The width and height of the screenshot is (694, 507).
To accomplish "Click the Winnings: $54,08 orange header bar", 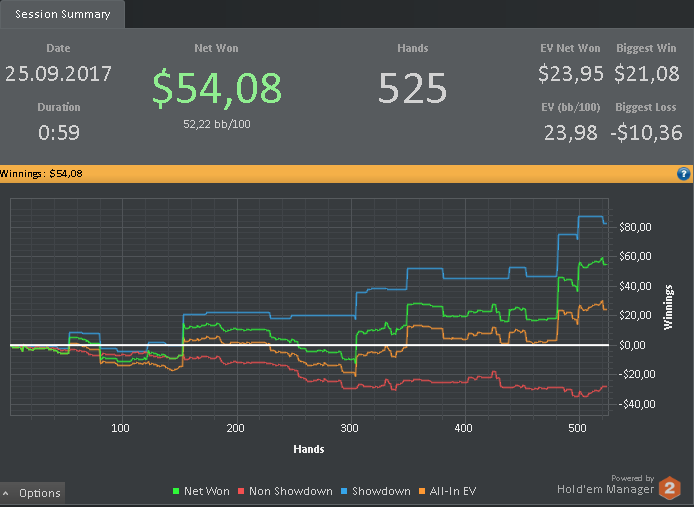I will click(347, 174).
